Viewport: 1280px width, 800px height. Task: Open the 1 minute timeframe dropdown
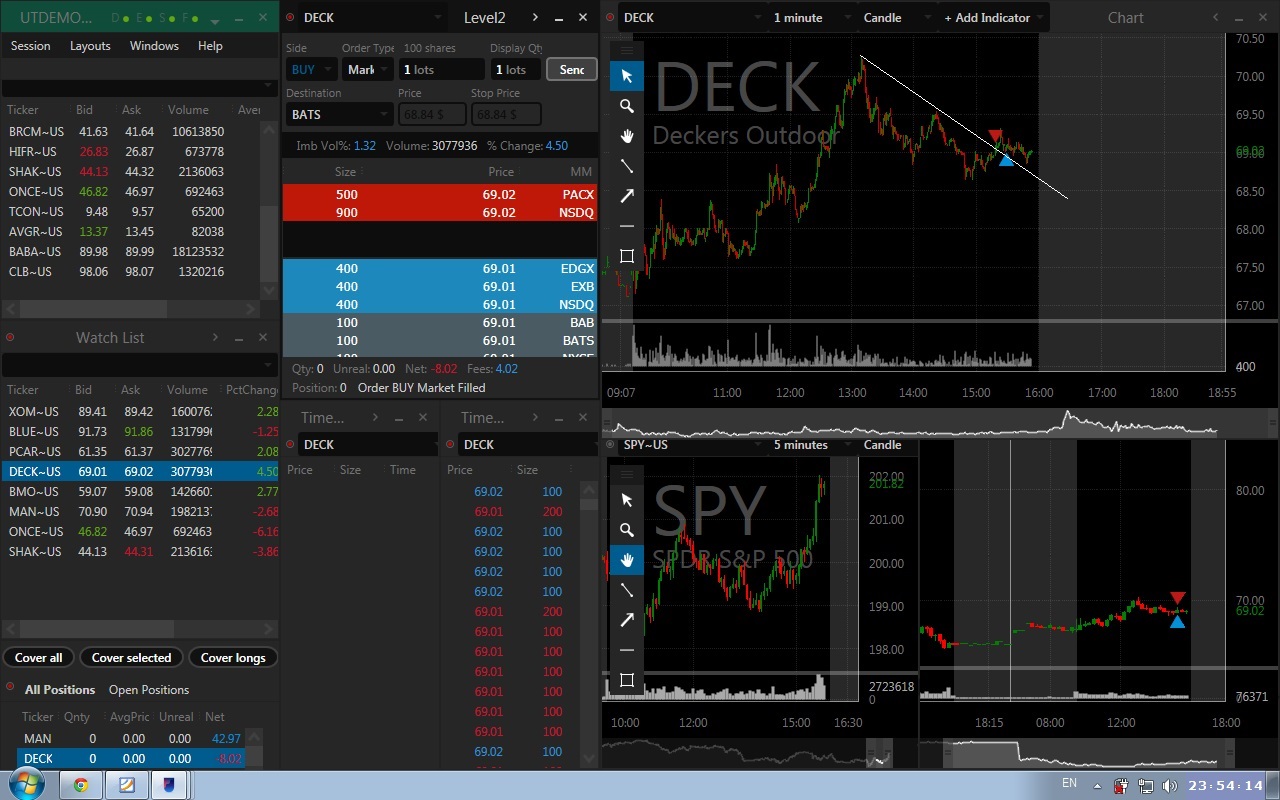pyautogui.click(x=812, y=18)
